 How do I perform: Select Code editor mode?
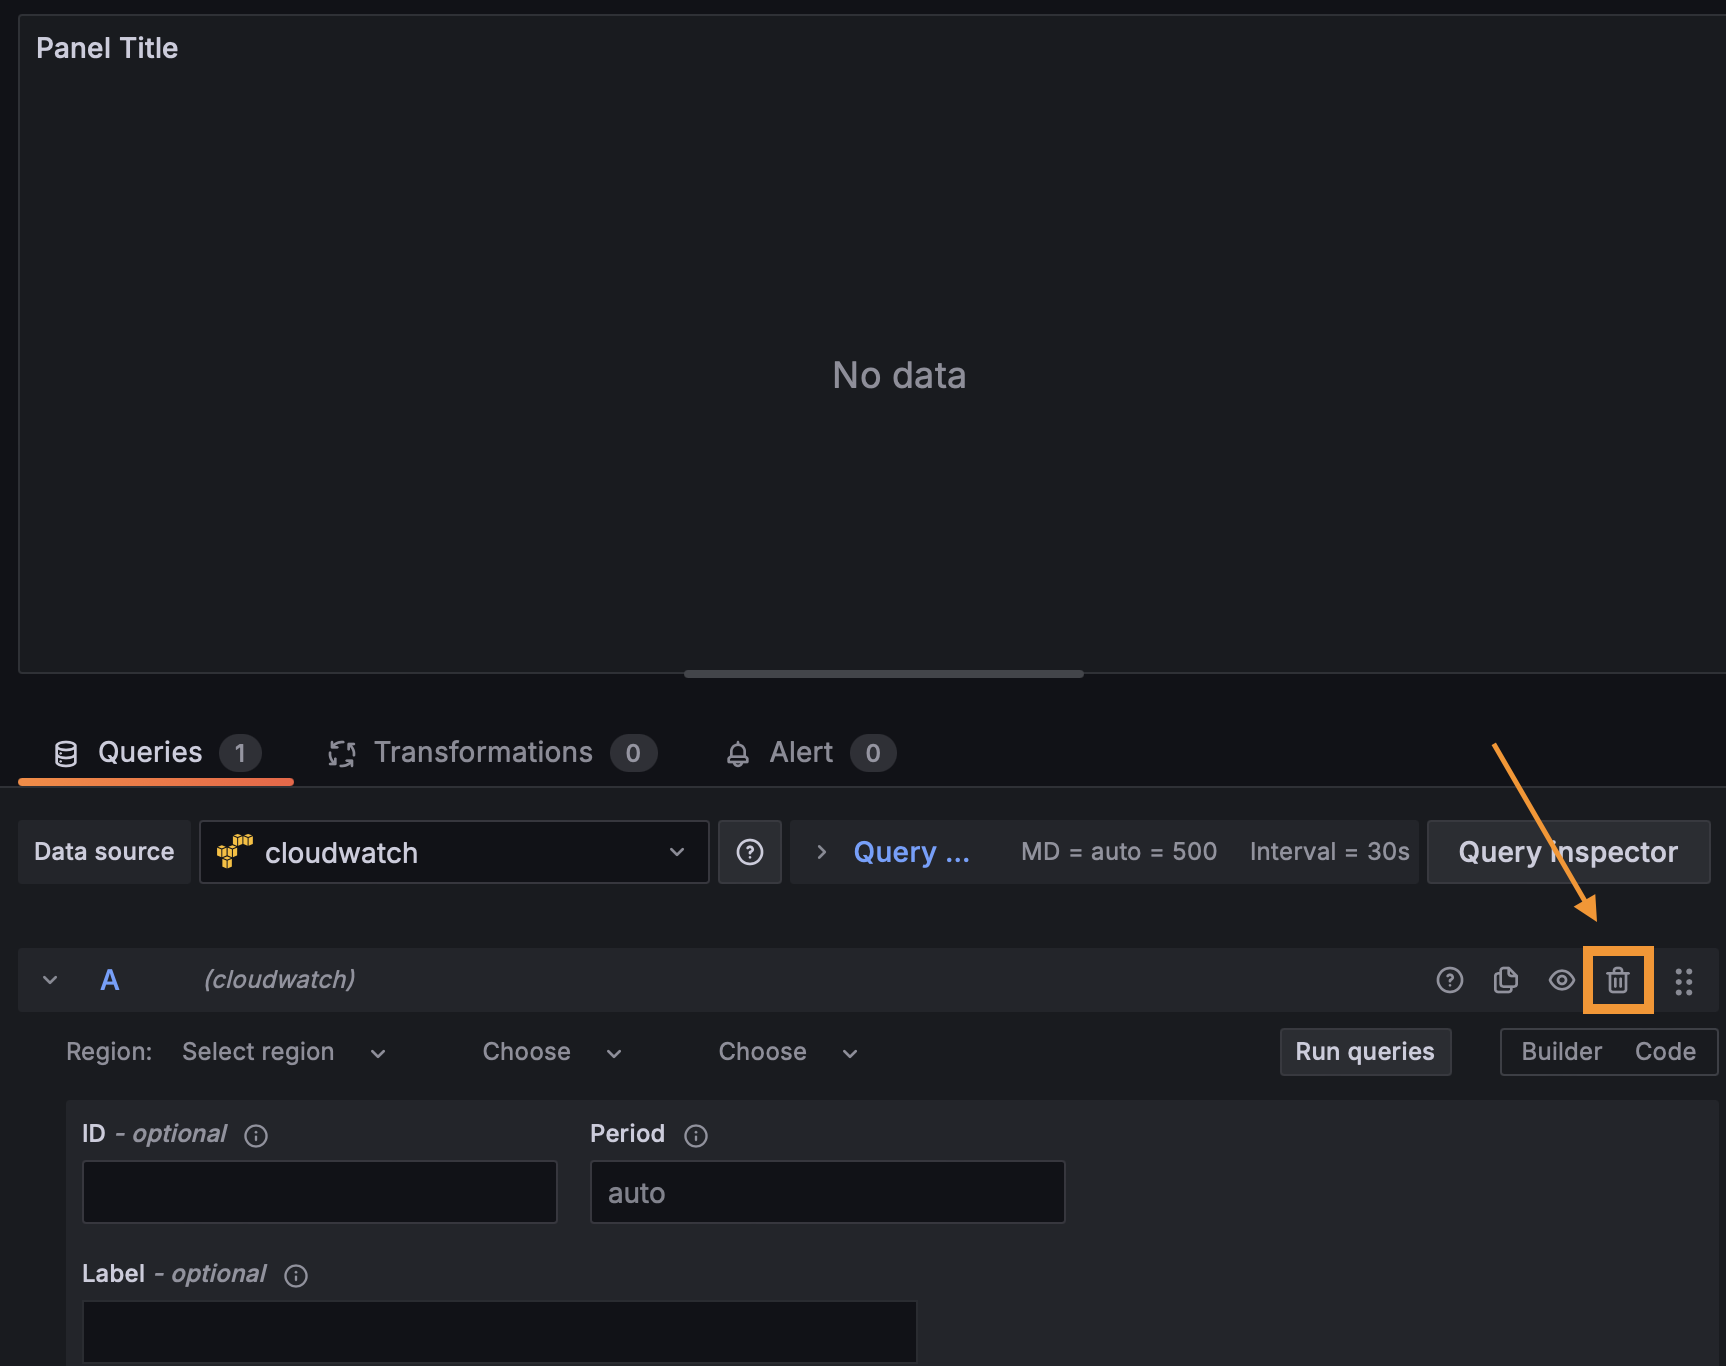tap(1665, 1052)
